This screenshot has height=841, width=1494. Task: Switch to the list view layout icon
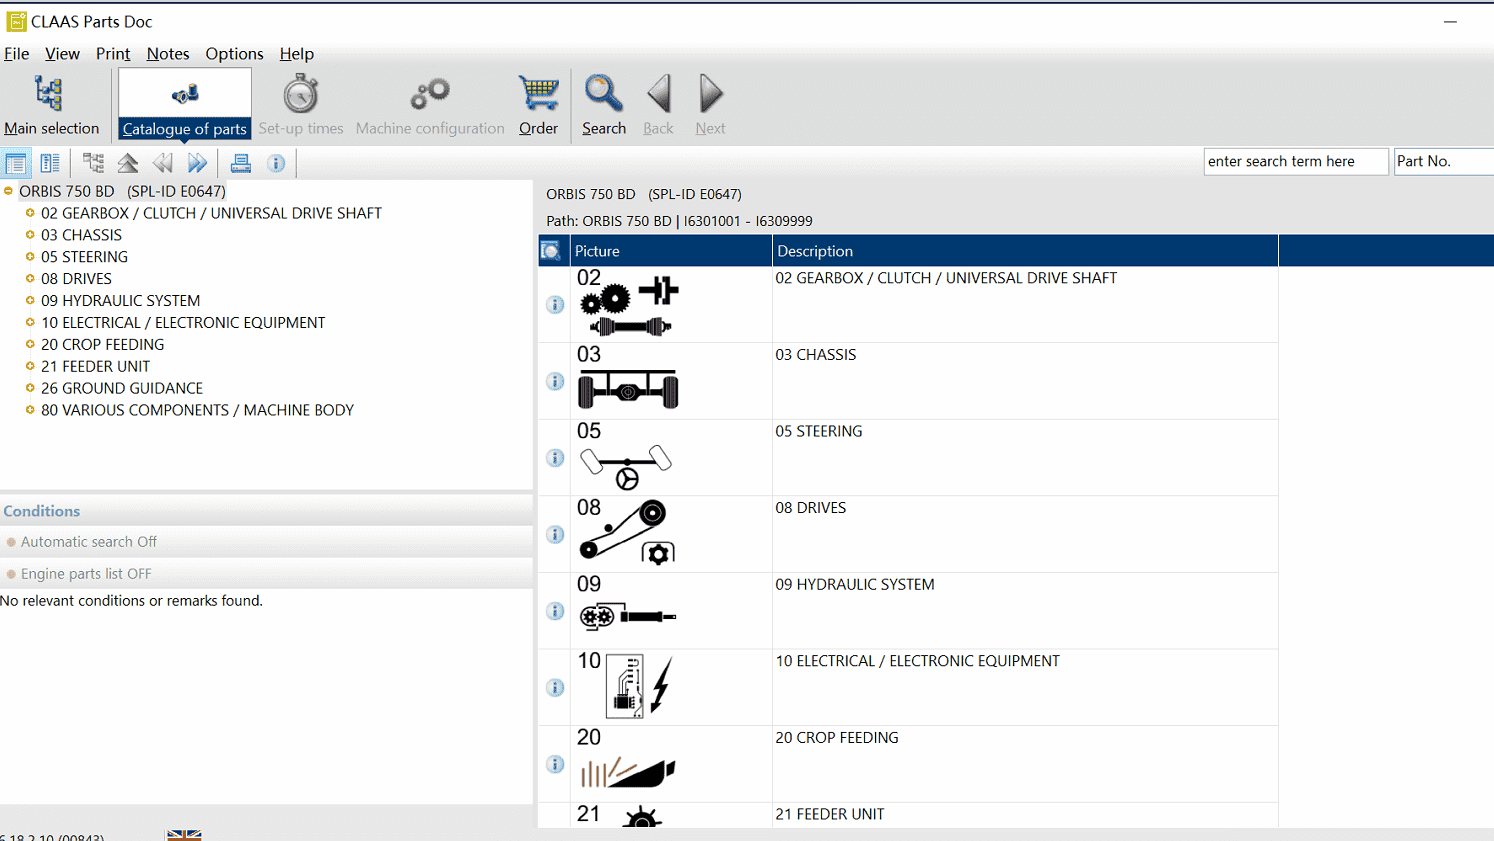tap(15, 163)
